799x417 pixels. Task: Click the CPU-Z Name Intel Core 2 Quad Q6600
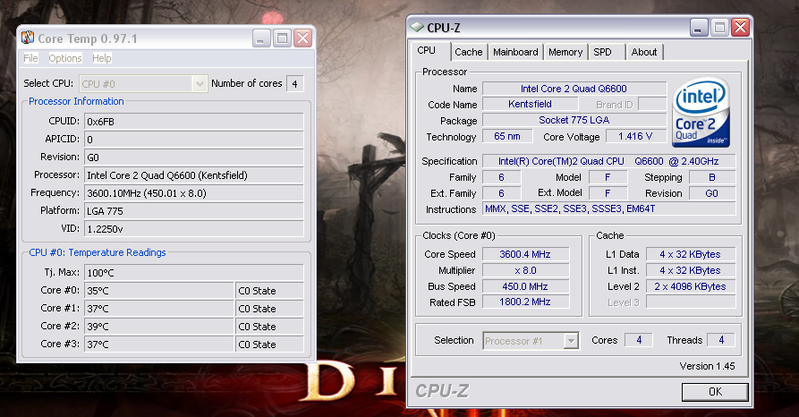click(x=574, y=89)
